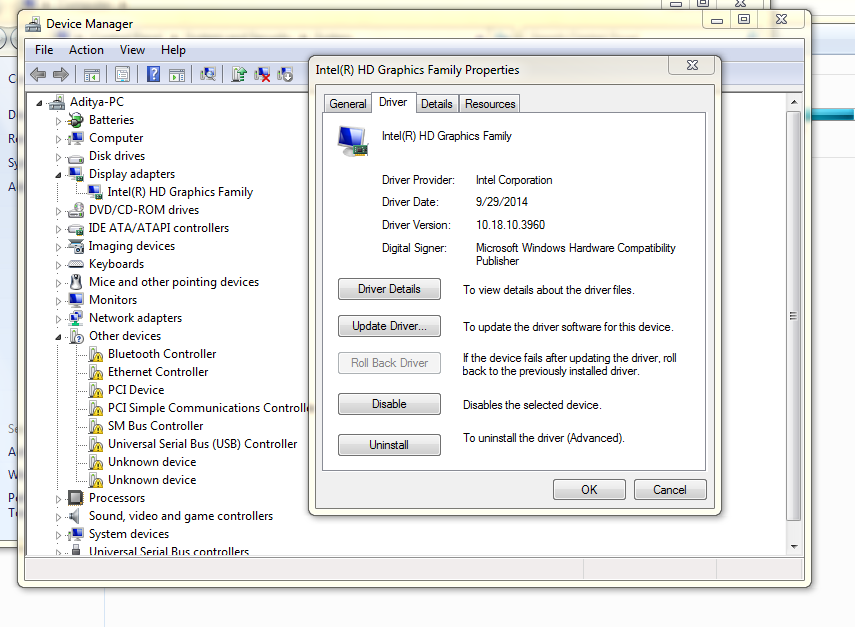Select Mice and other pointing devices icon
This screenshot has height=627, width=855.
point(76,282)
